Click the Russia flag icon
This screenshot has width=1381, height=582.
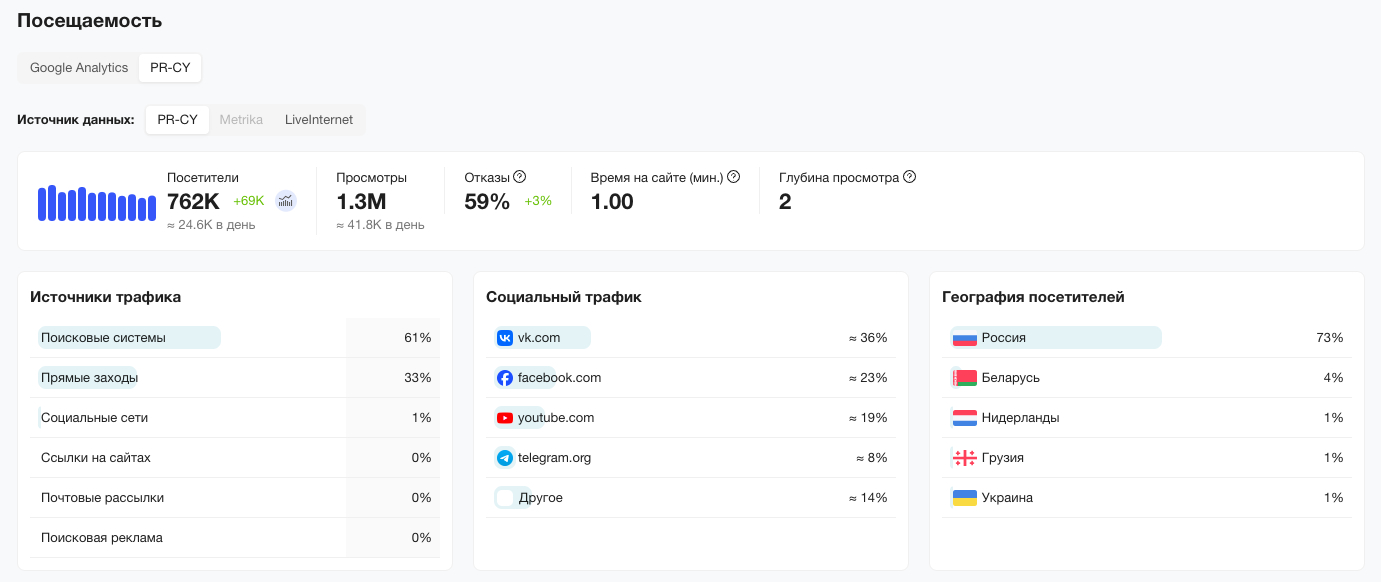[964, 338]
